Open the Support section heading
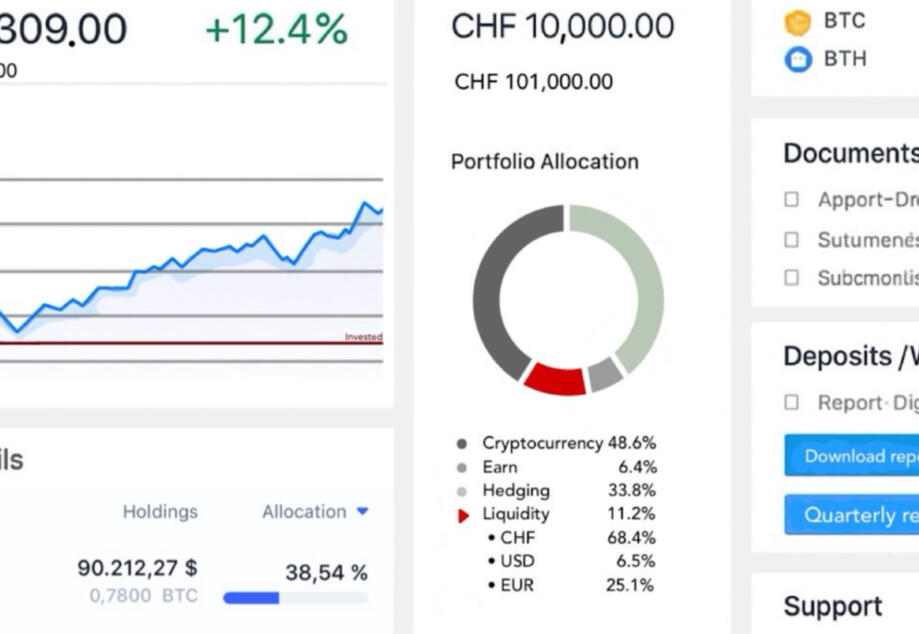 pos(832,606)
